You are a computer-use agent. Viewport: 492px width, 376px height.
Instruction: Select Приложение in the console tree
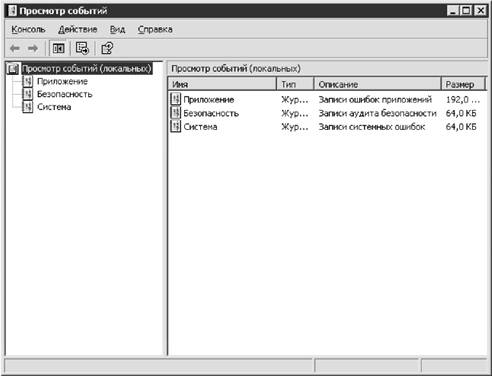(x=62, y=81)
